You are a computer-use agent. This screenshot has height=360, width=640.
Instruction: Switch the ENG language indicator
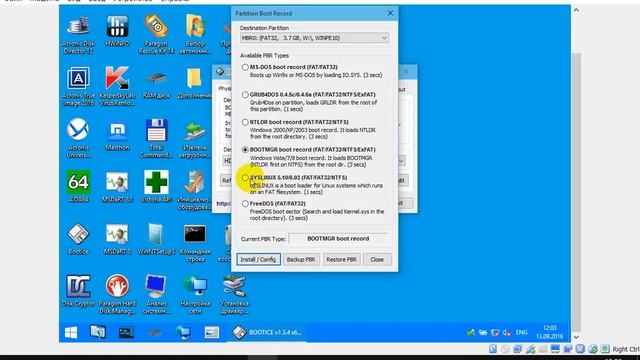pos(521,333)
